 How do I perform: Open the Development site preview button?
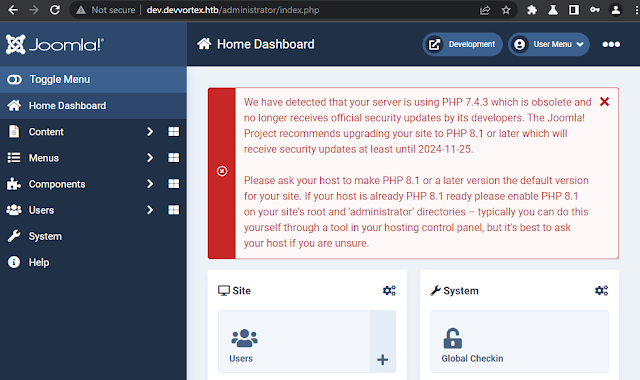click(x=462, y=44)
